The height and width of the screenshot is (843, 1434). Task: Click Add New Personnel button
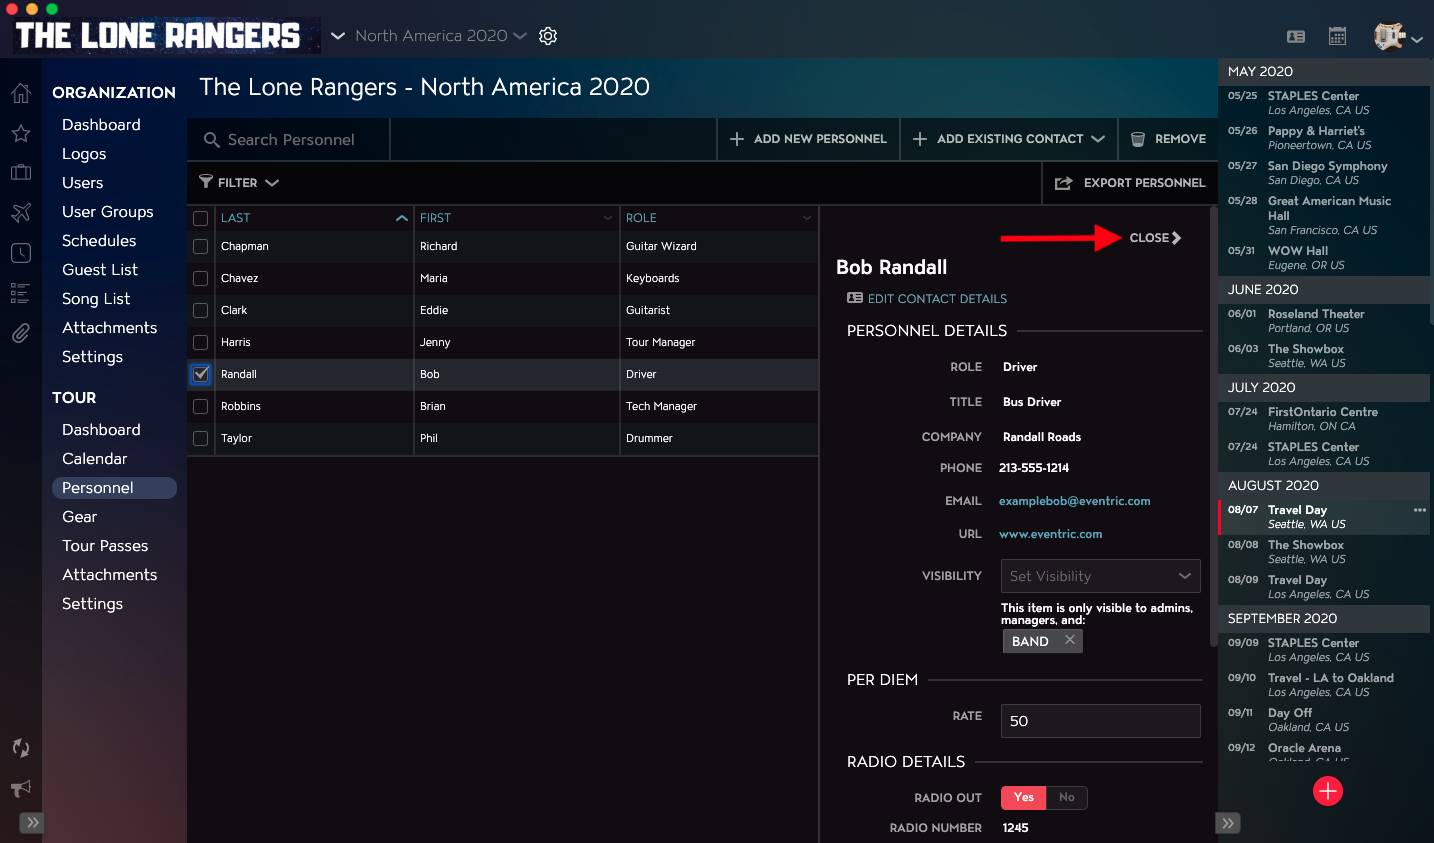point(808,139)
